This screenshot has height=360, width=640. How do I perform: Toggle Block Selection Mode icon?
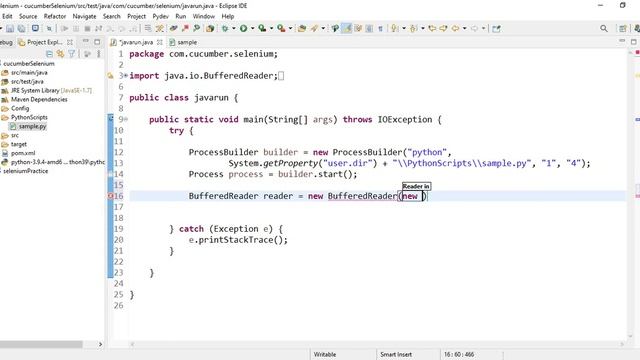tap(369, 29)
